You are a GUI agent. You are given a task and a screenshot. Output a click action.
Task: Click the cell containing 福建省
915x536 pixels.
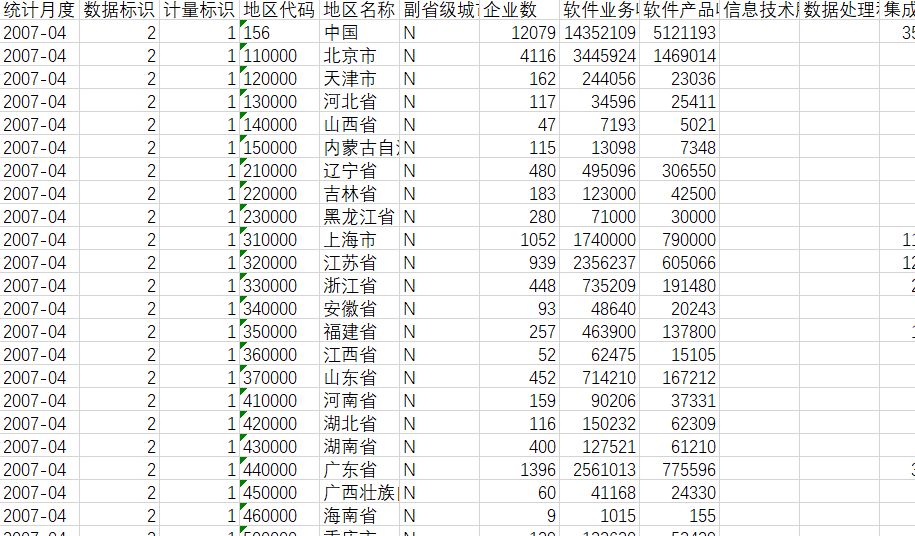359,332
